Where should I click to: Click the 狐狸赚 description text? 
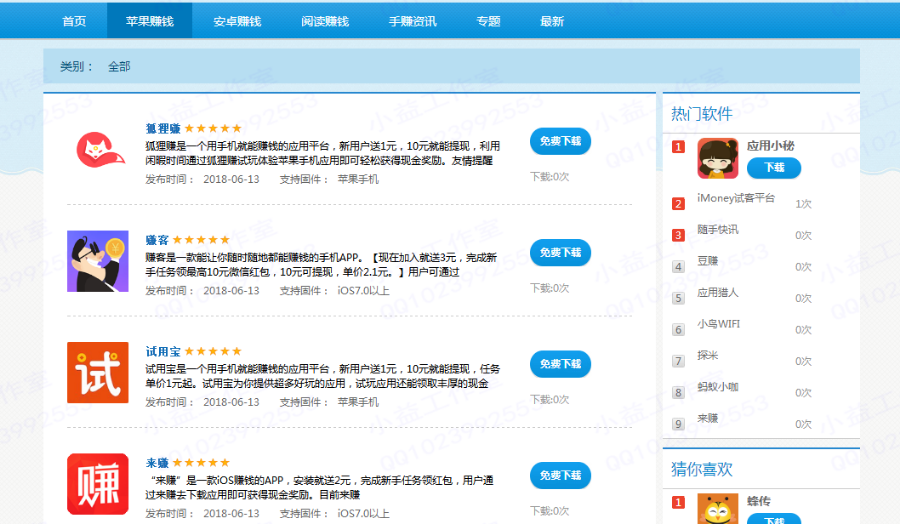click(323, 153)
